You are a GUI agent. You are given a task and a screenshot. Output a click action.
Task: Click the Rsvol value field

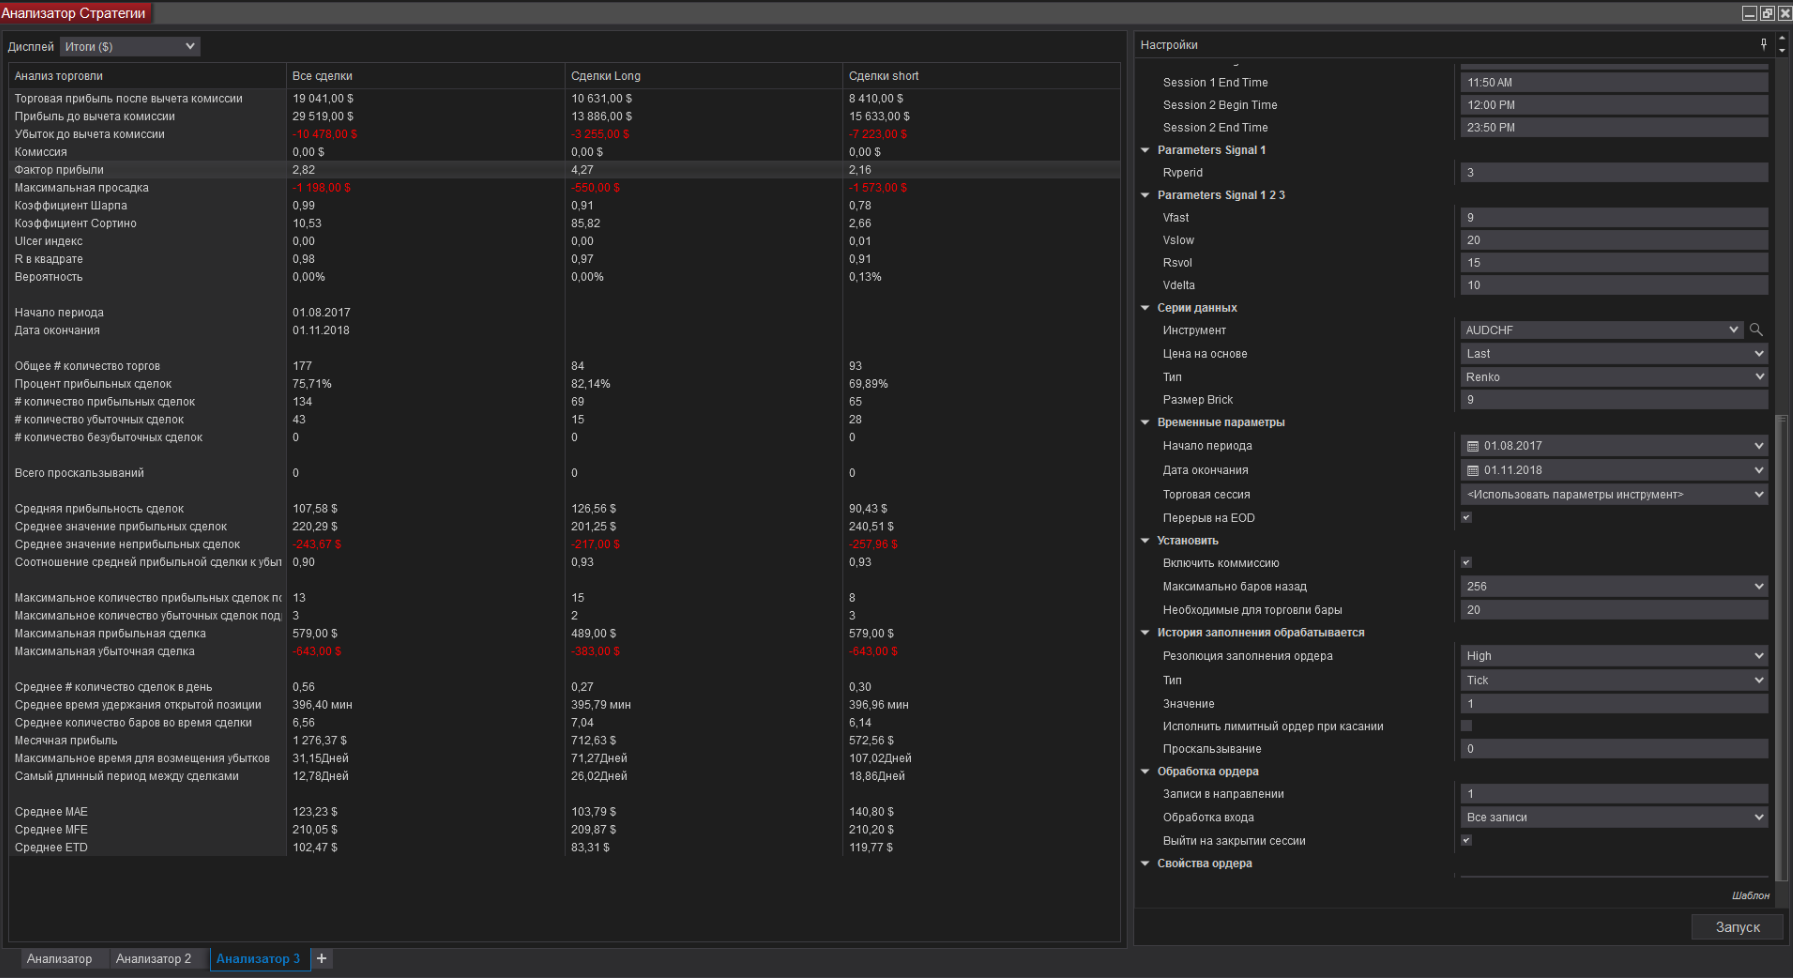(1614, 263)
